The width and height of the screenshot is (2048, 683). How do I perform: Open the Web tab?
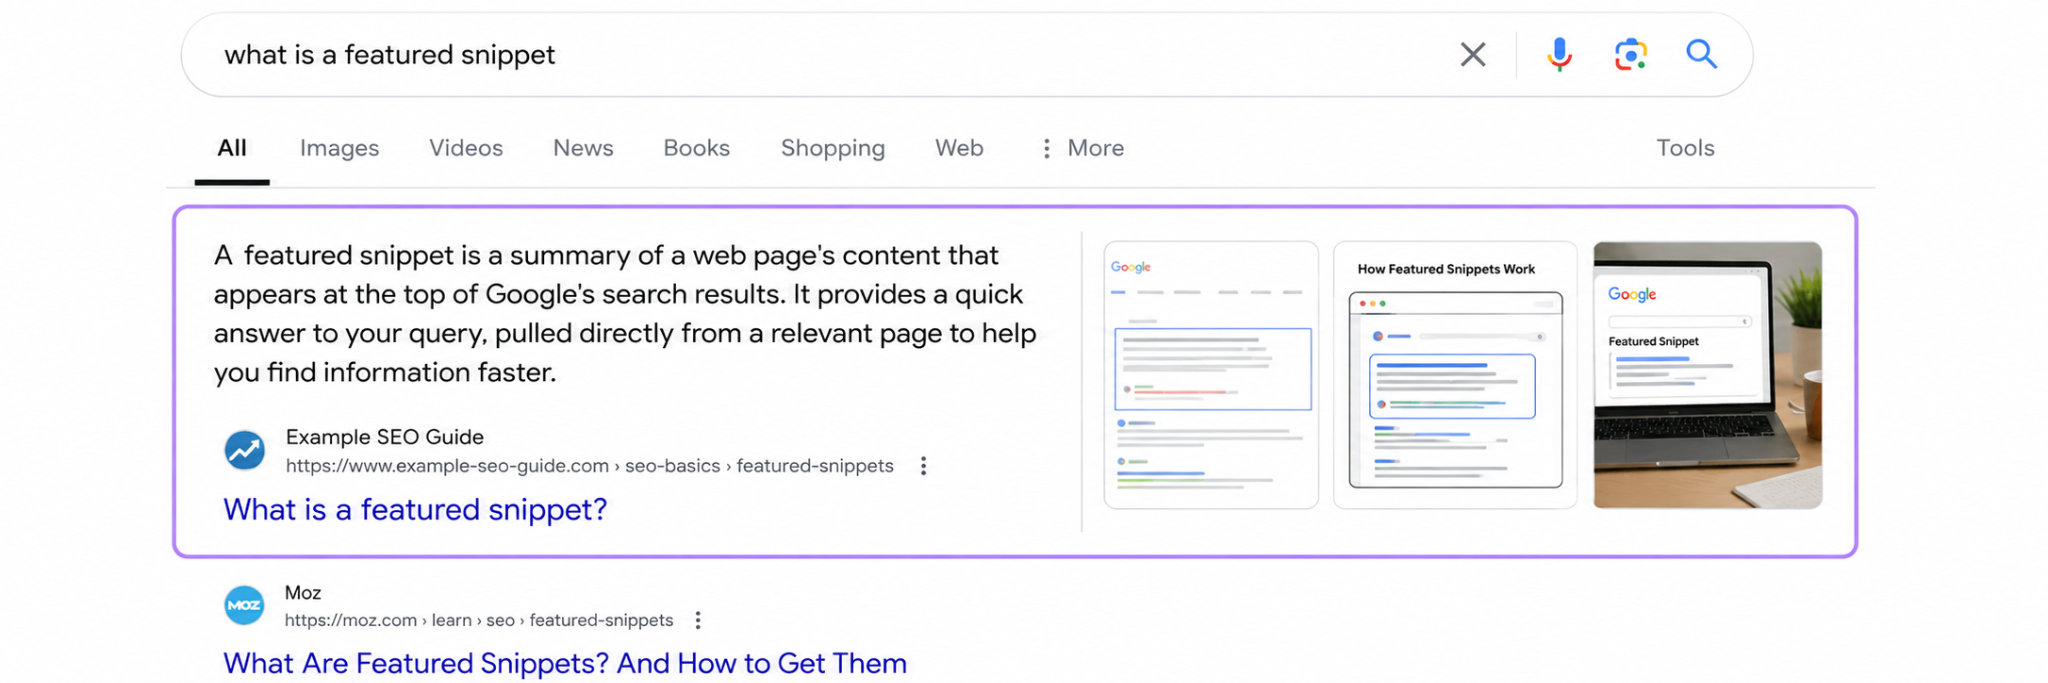[959, 148]
